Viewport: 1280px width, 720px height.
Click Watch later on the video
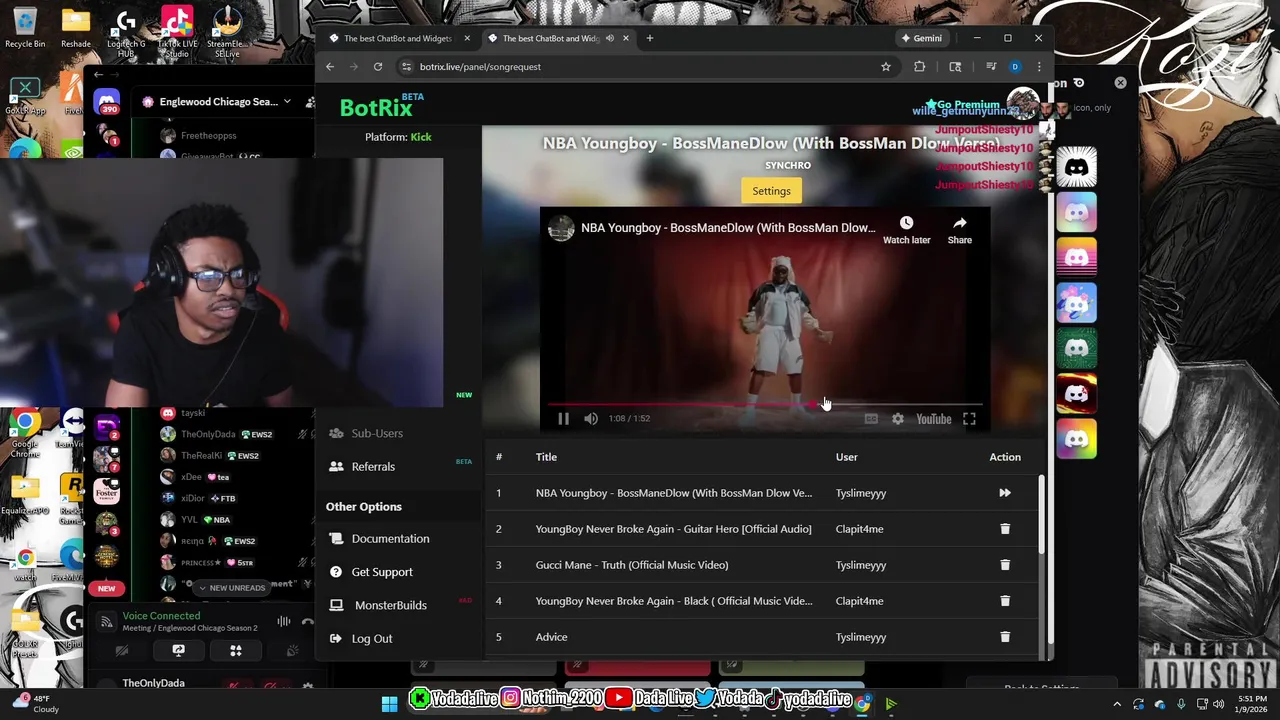click(x=906, y=230)
